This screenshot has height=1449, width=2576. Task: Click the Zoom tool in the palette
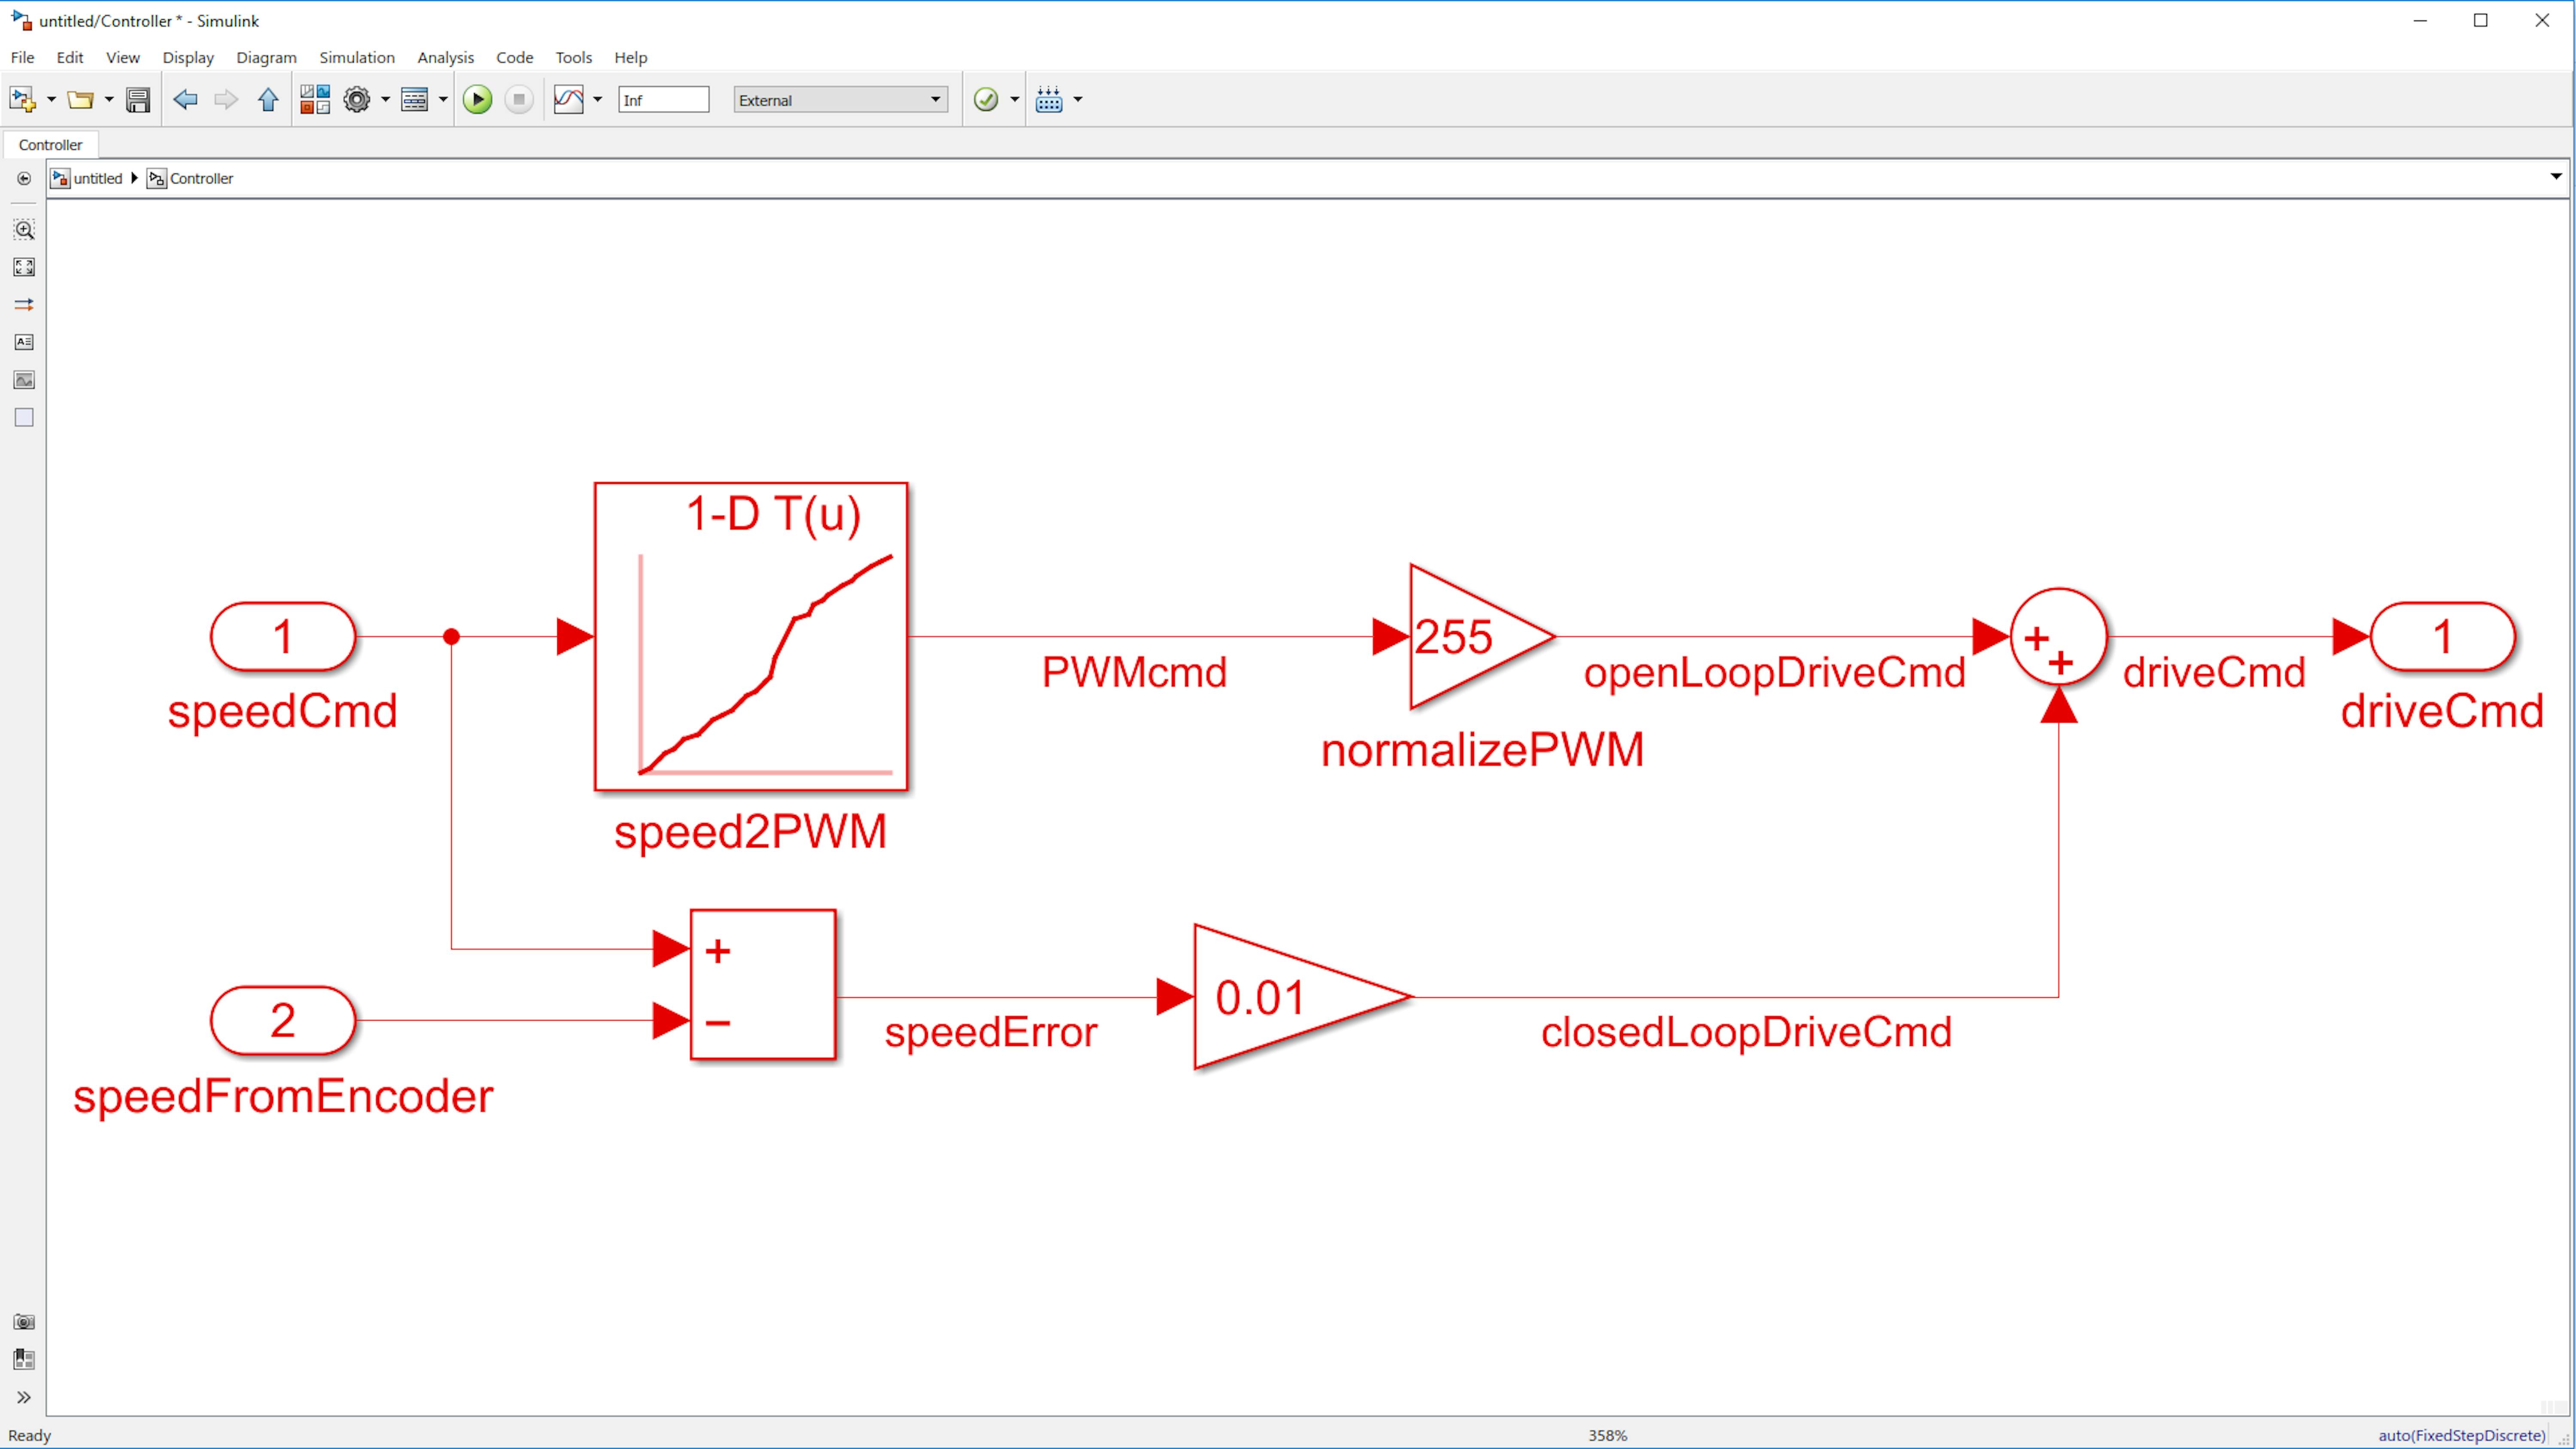24,230
